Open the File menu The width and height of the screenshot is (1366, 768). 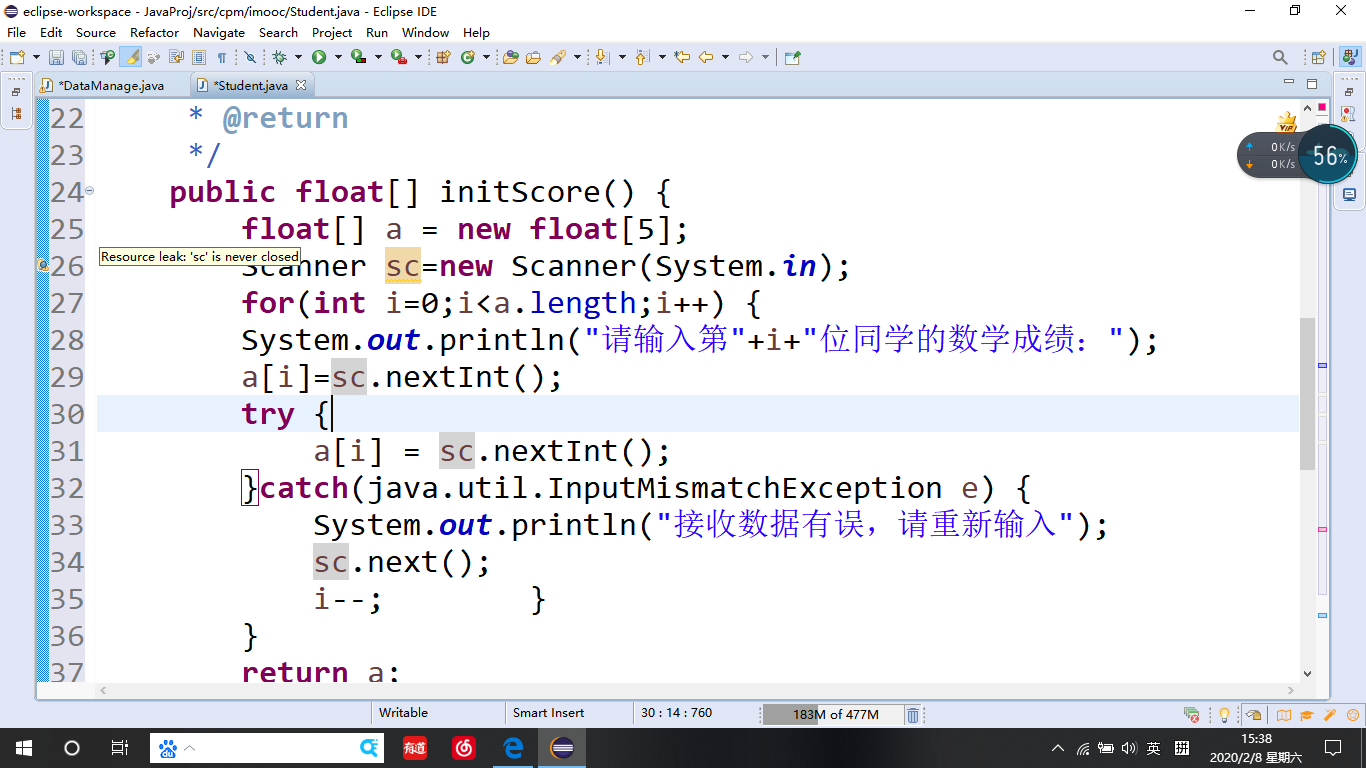16,32
